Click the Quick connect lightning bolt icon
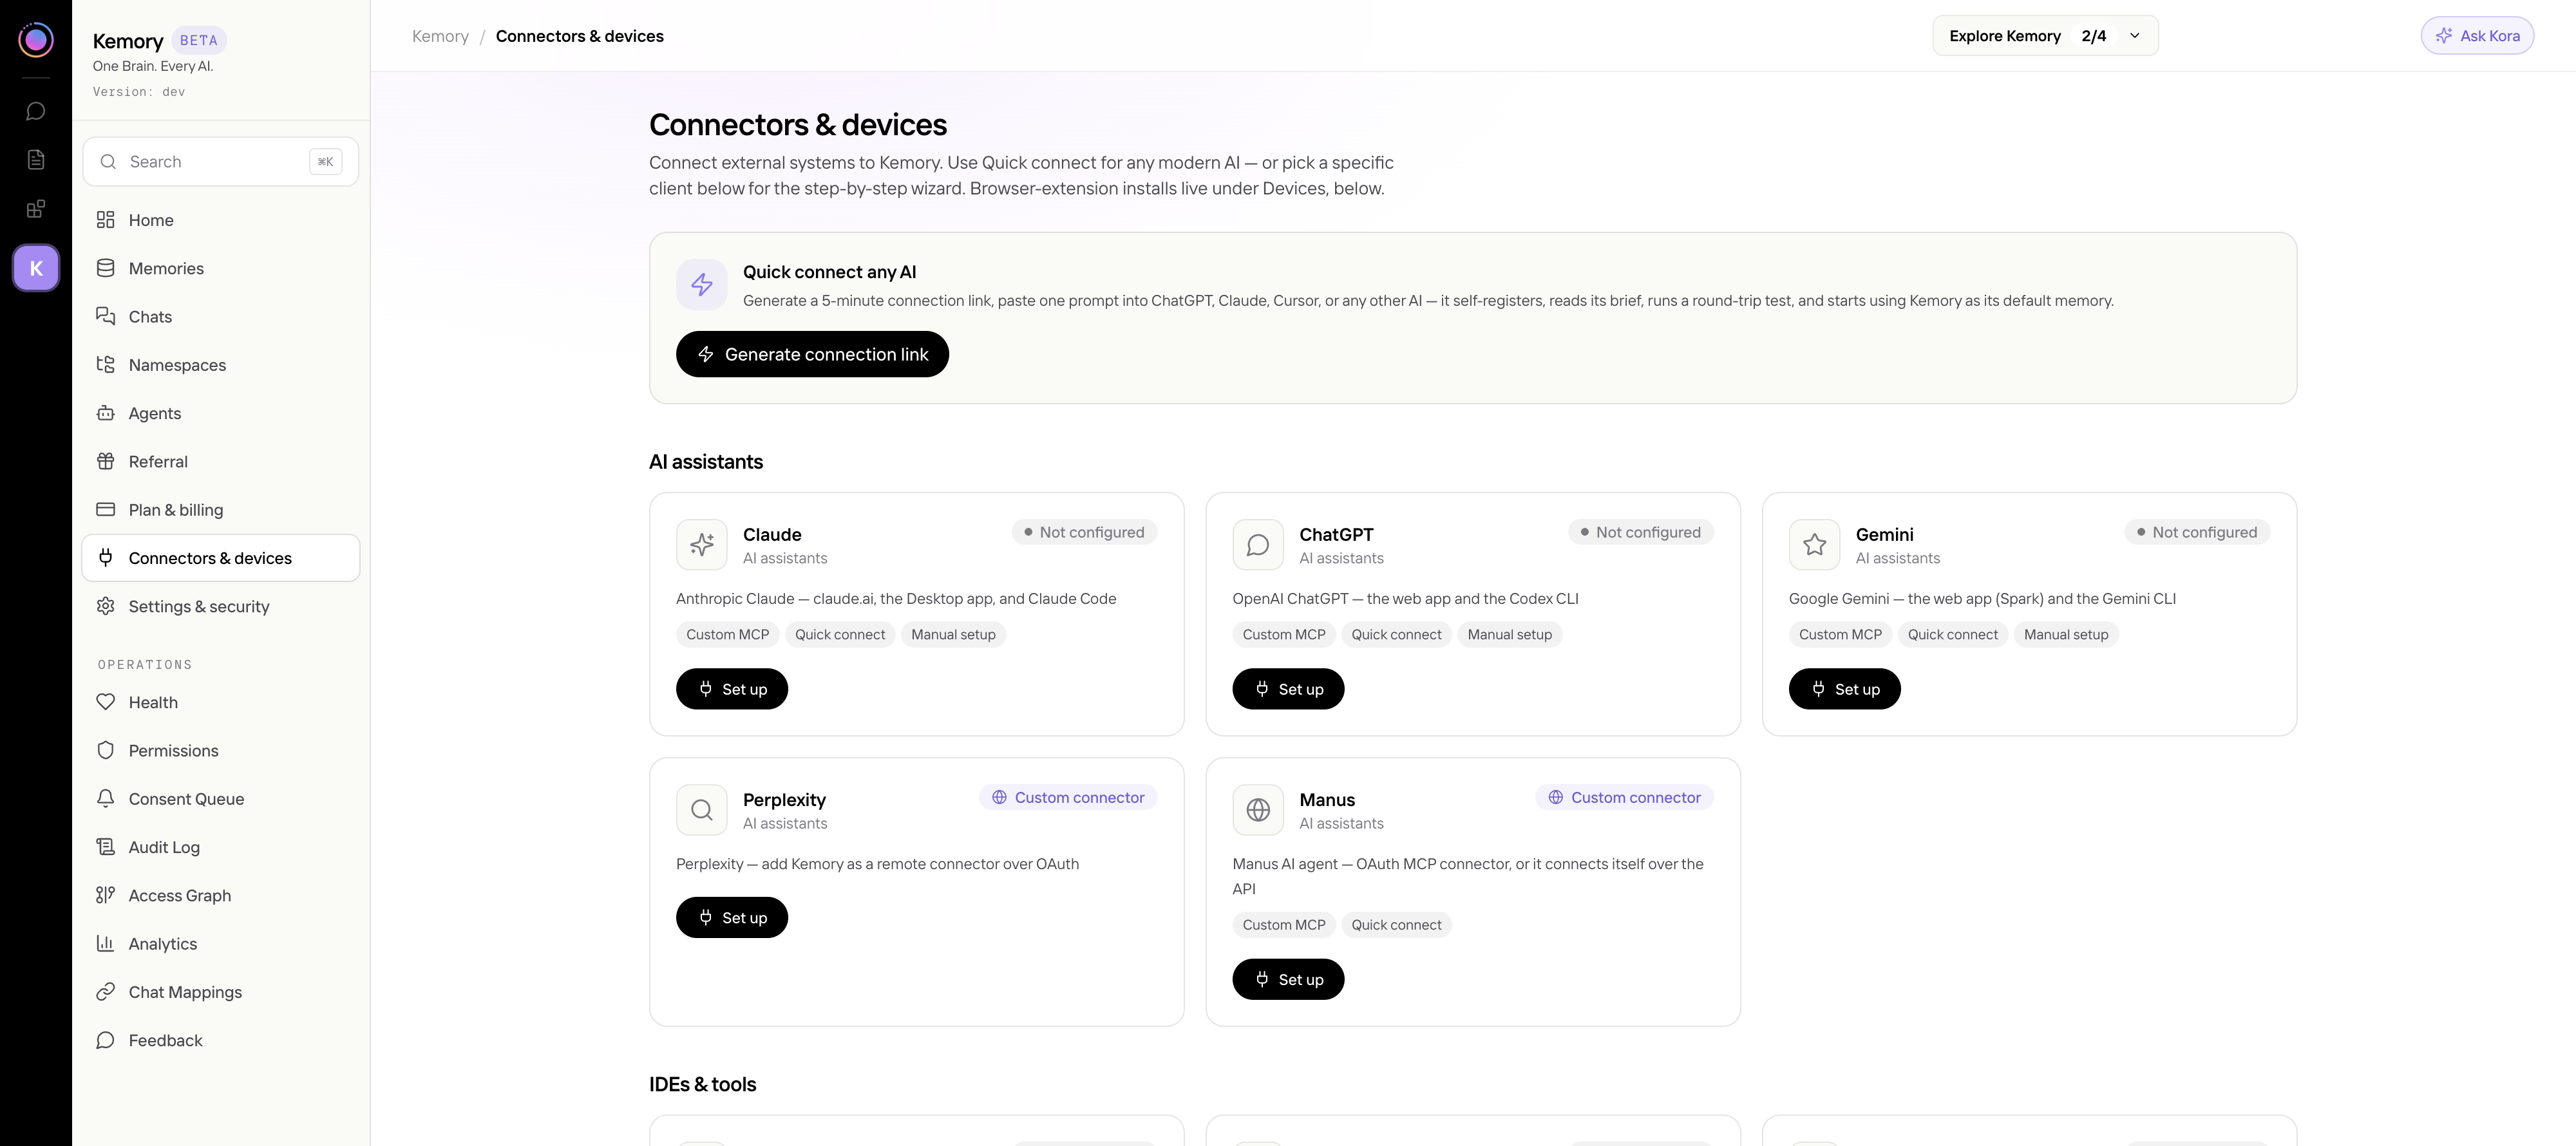The image size is (2576, 1146). 702,284
